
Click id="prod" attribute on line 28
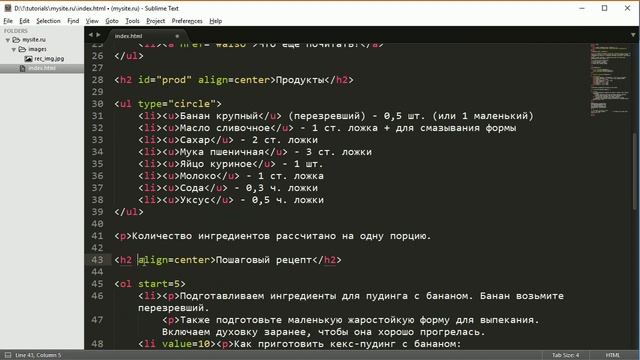pyautogui.click(x=165, y=80)
